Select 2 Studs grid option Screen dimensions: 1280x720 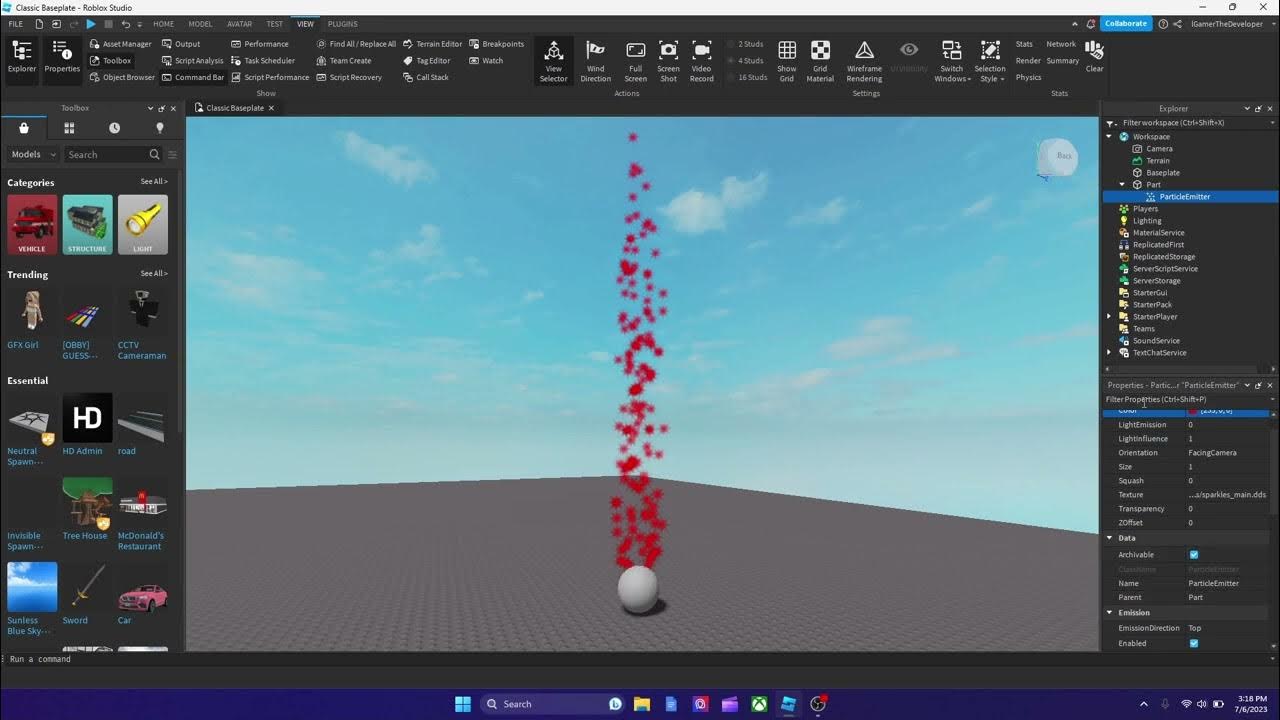(x=746, y=44)
